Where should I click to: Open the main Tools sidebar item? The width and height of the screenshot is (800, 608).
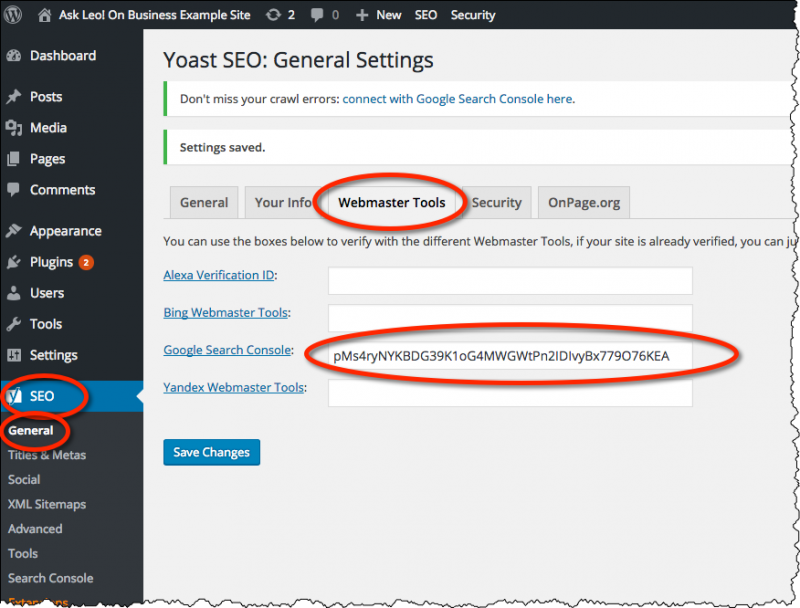(46, 324)
